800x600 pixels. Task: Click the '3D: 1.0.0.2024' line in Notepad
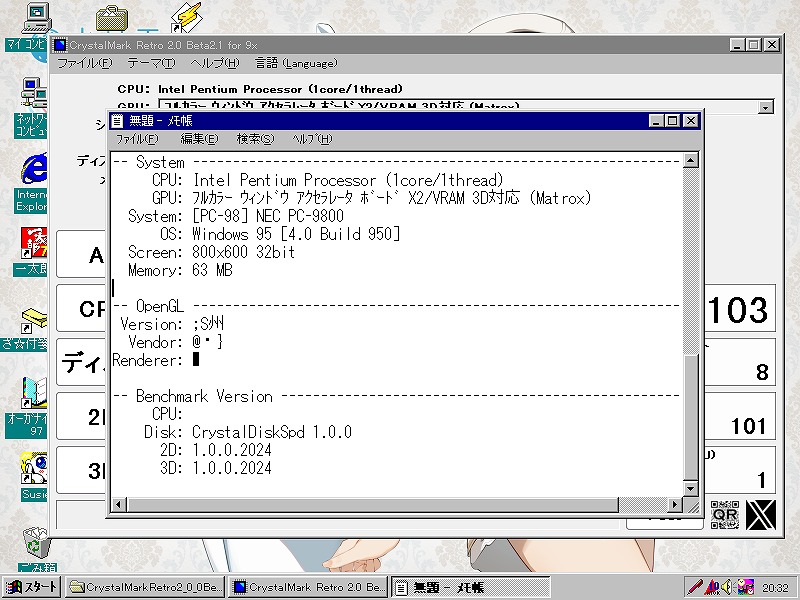pyautogui.click(x=215, y=468)
